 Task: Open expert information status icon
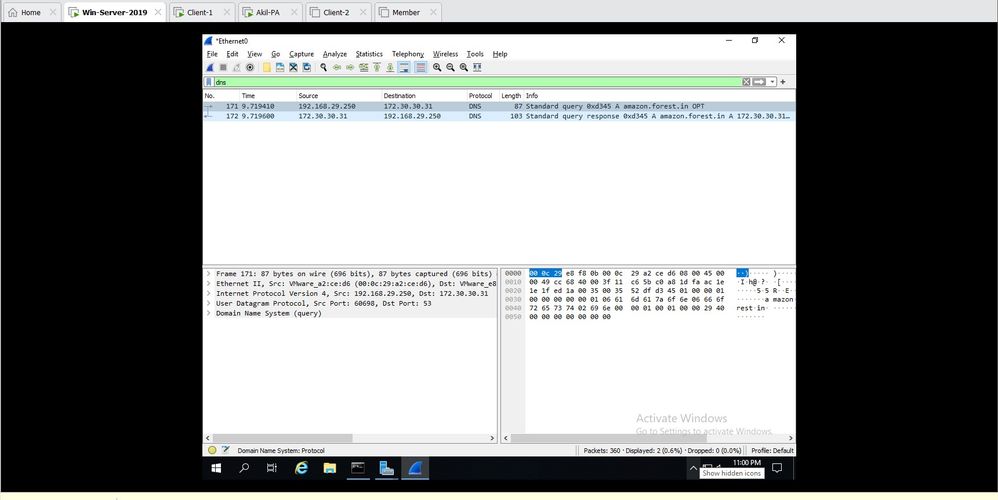(213, 450)
